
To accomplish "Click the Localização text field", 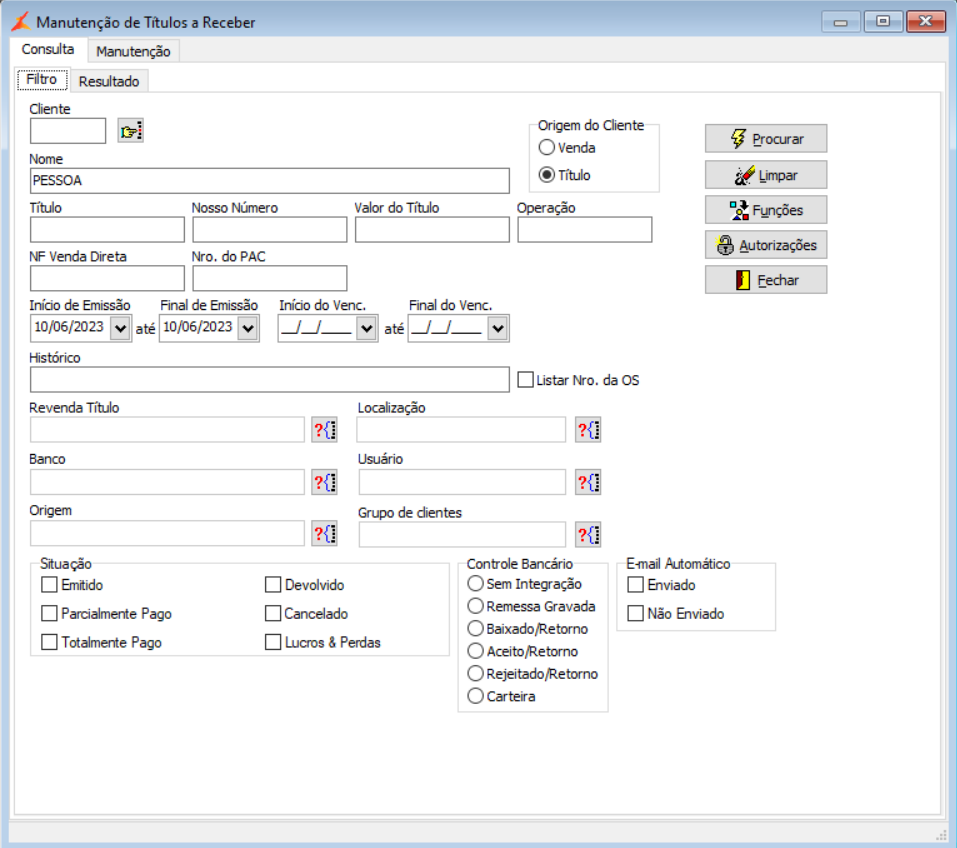I will [461, 430].
